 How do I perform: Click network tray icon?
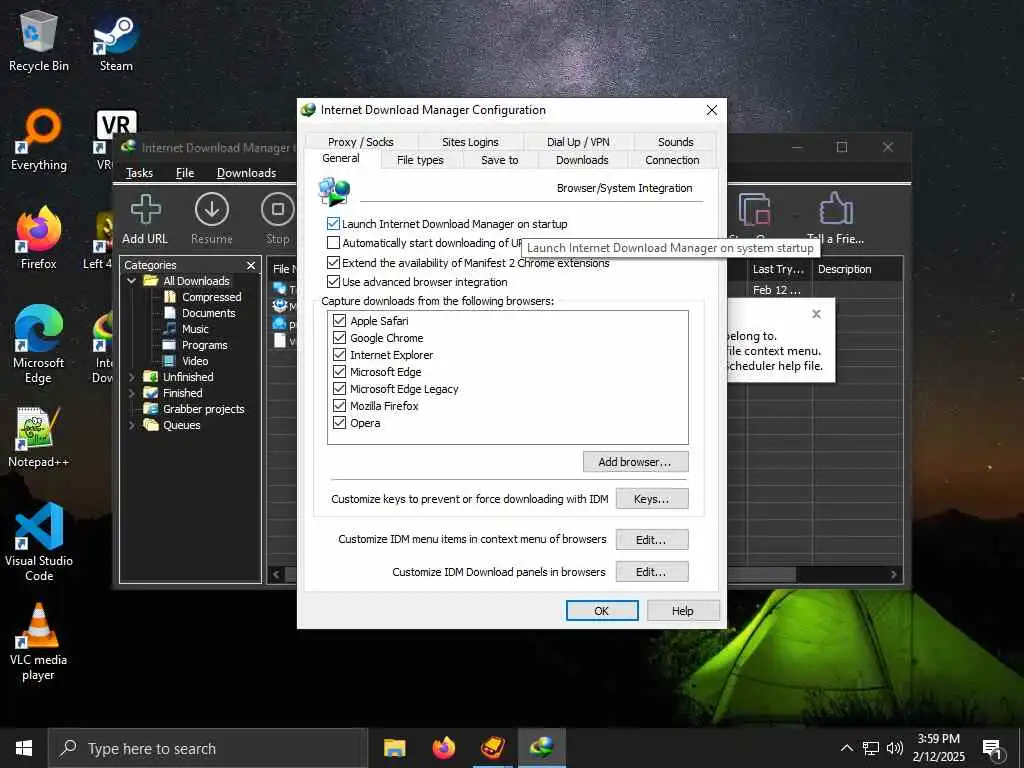pyautogui.click(x=871, y=748)
